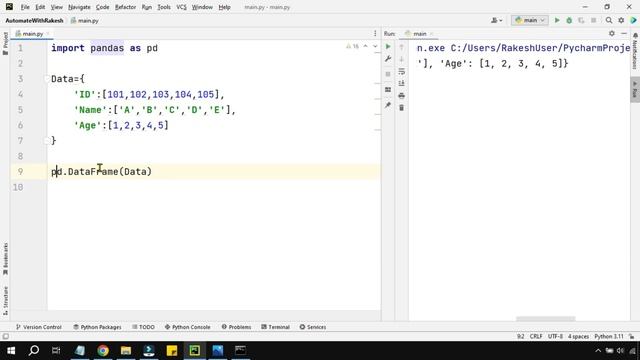Clear all console output trash icon
Screen dimensions: 640x360
pyautogui.click(x=402, y=108)
